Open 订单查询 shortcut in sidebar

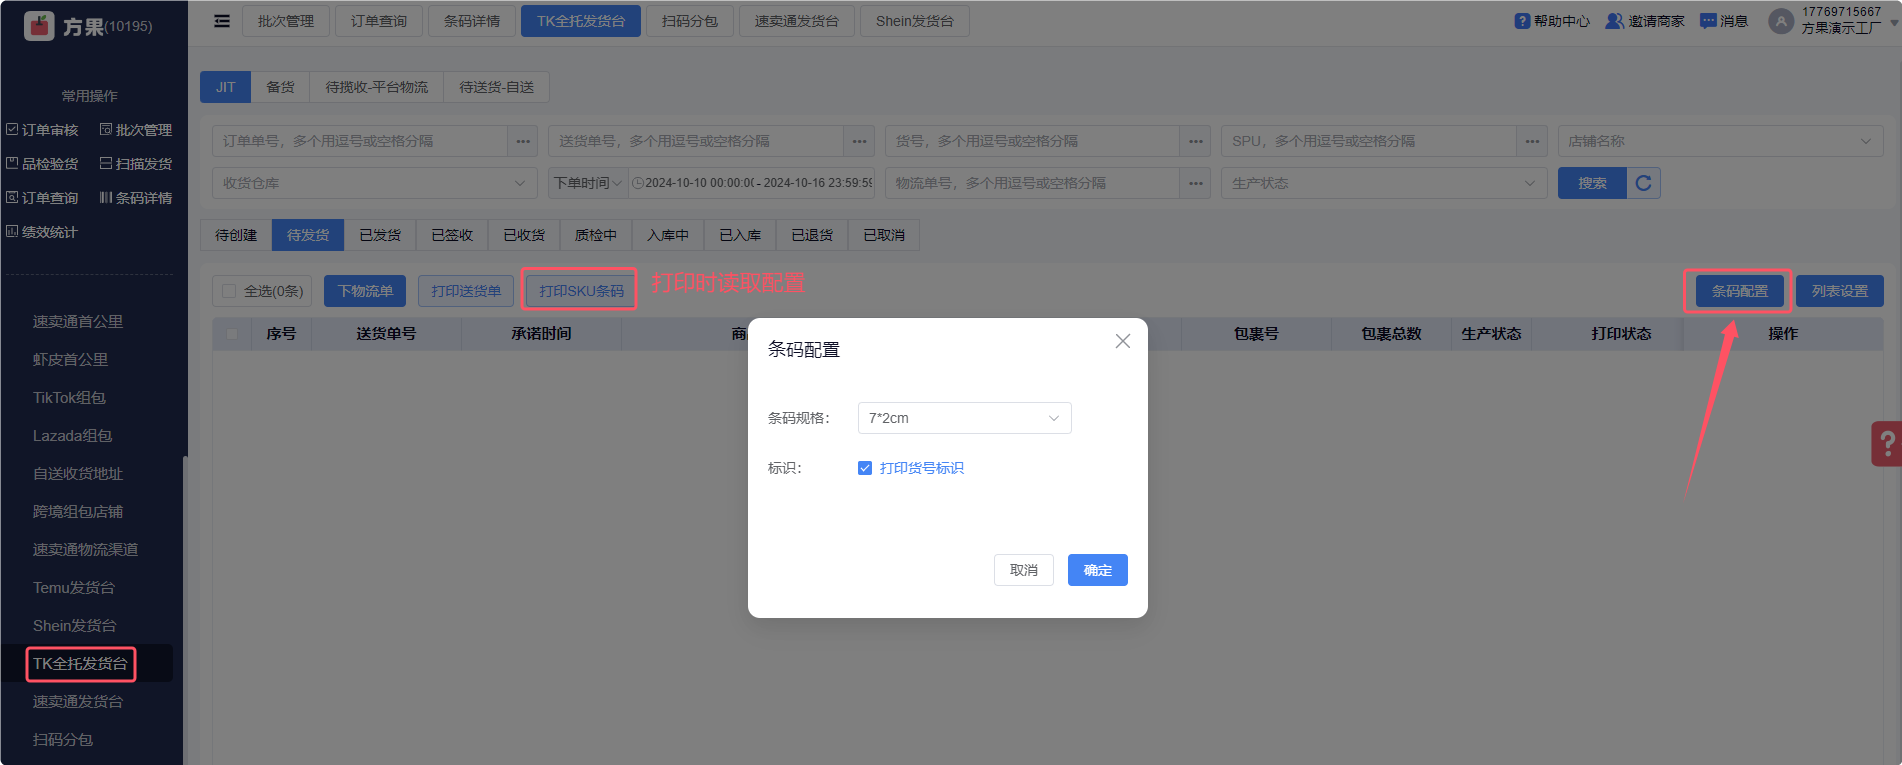42,198
